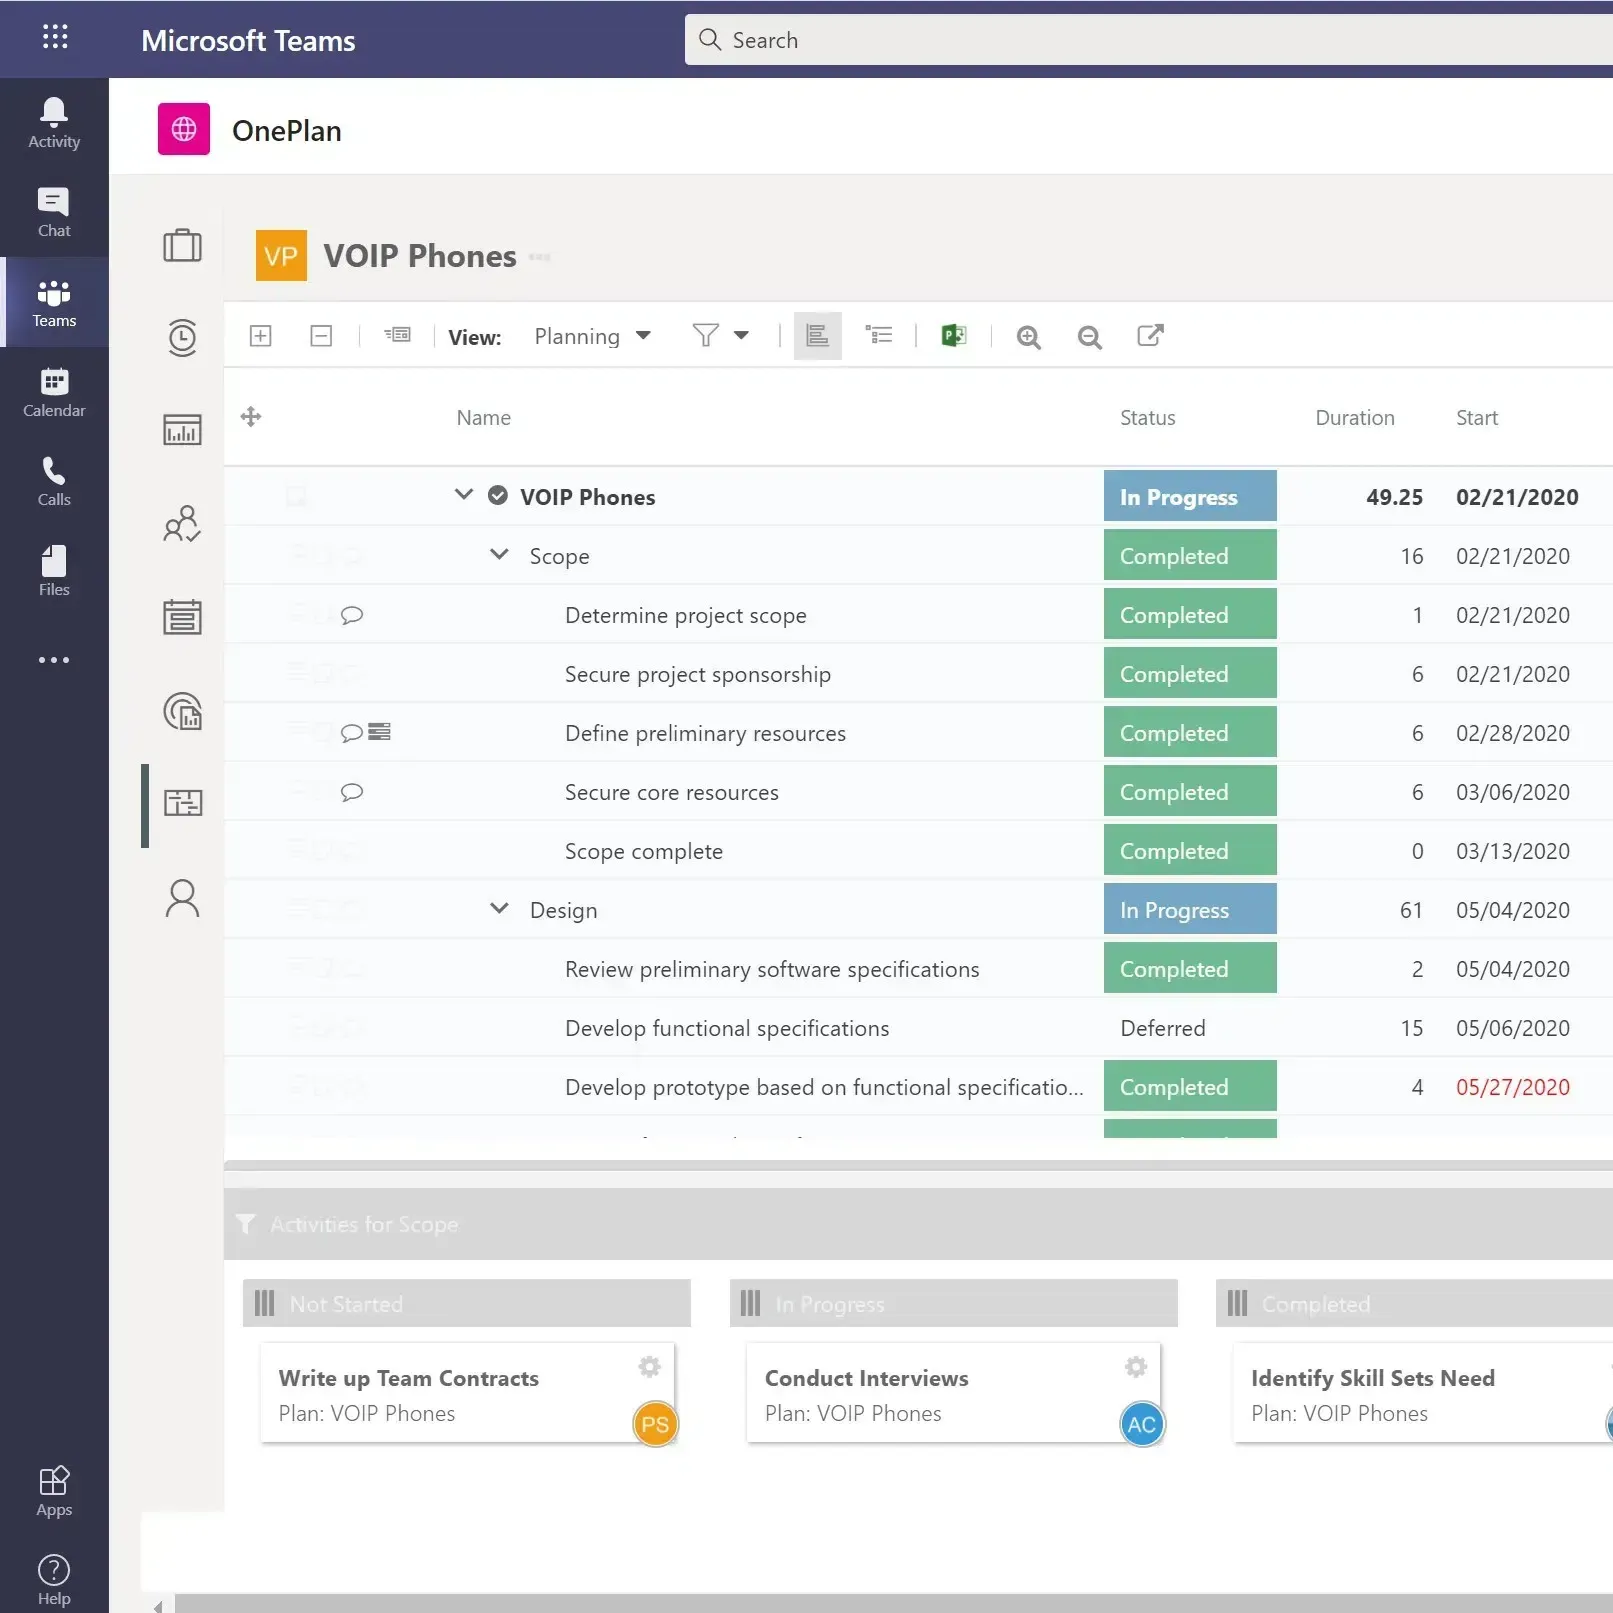Select the Secure project sponsorship task

pyautogui.click(x=698, y=675)
